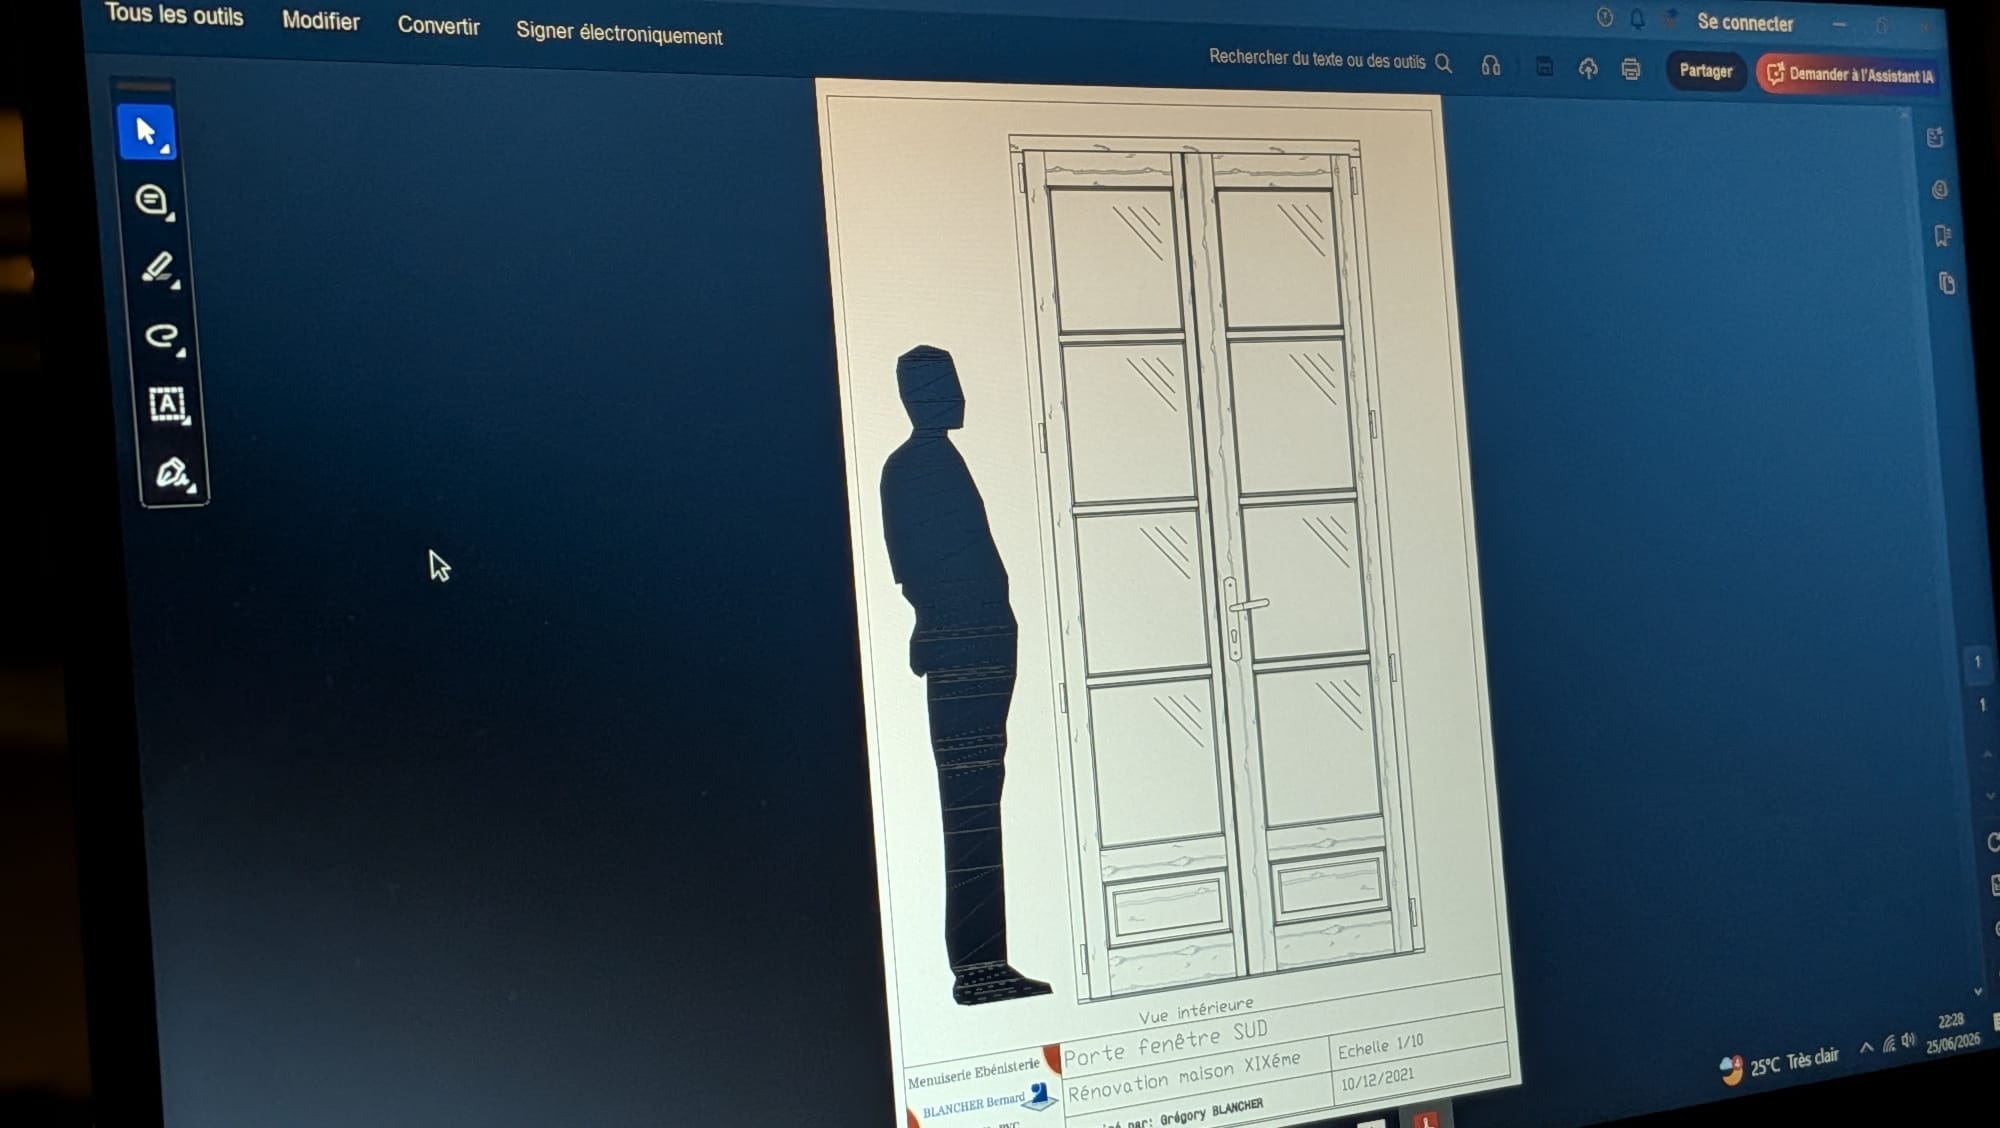Select the text box tool
This screenshot has width=2000, height=1128.
[167, 404]
